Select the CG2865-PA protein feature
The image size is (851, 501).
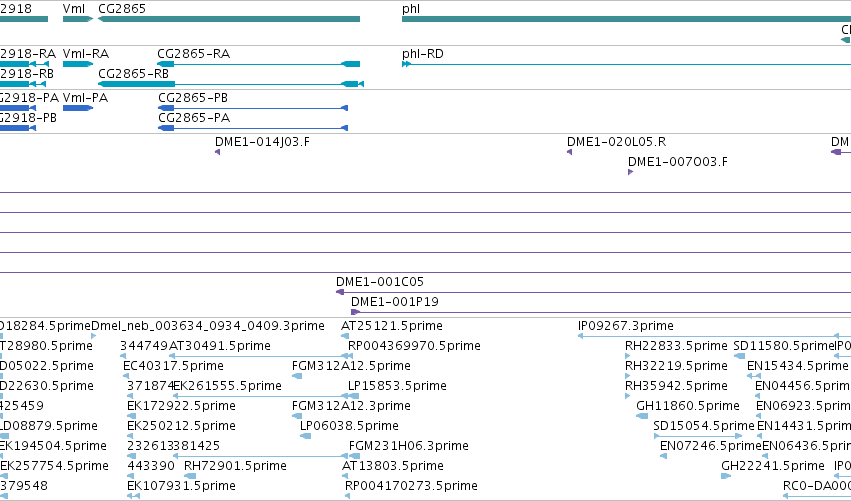(253, 128)
